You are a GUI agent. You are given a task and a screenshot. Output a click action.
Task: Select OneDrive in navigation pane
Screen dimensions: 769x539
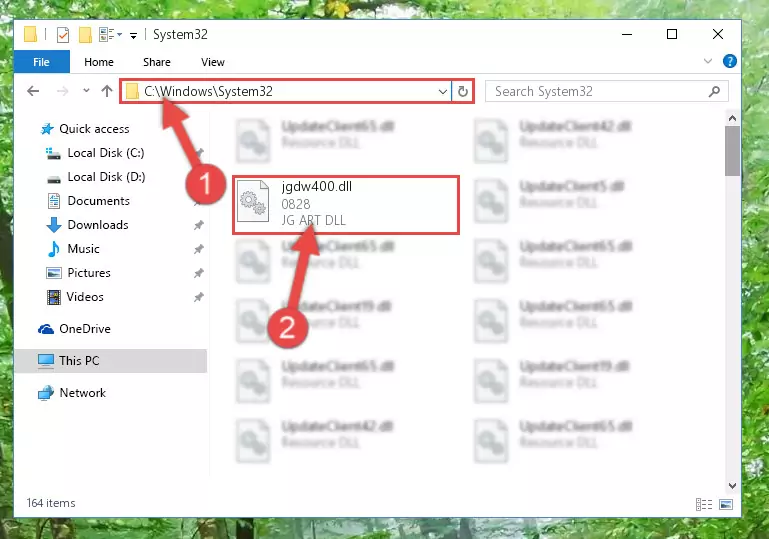75,329
